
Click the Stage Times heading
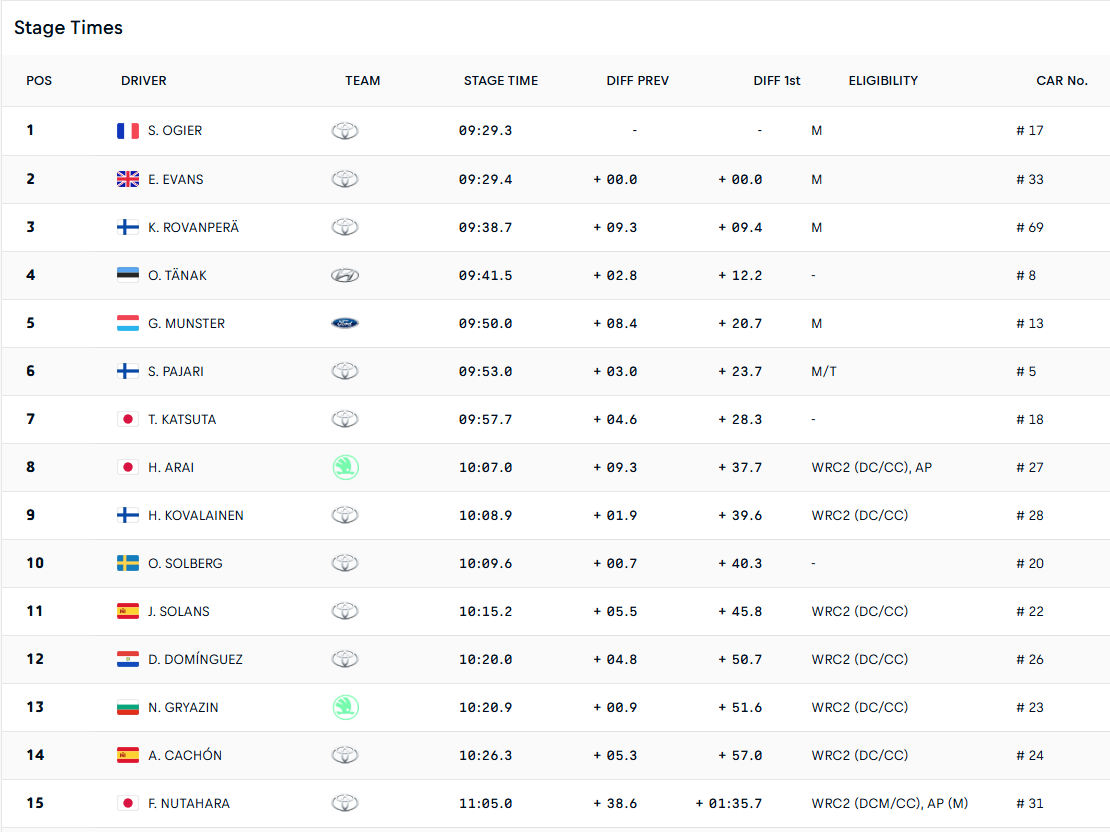(68, 28)
